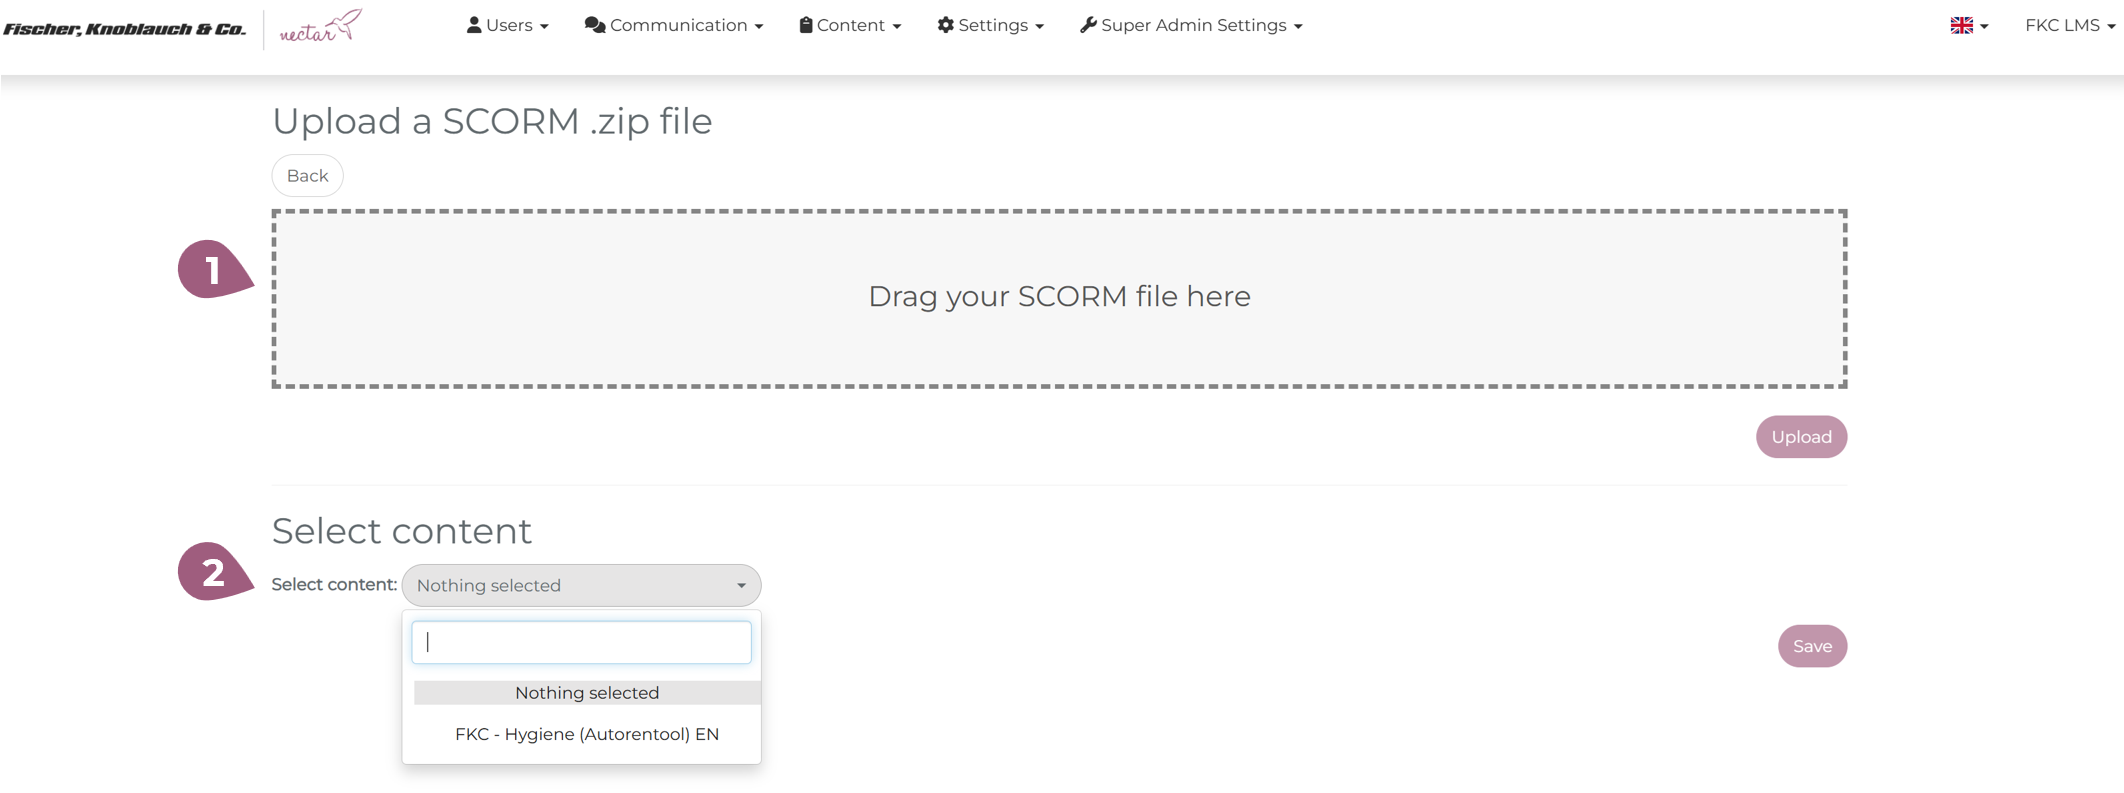Click the step 2 number badge
This screenshot has height=793, width=2124.
[x=212, y=572]
